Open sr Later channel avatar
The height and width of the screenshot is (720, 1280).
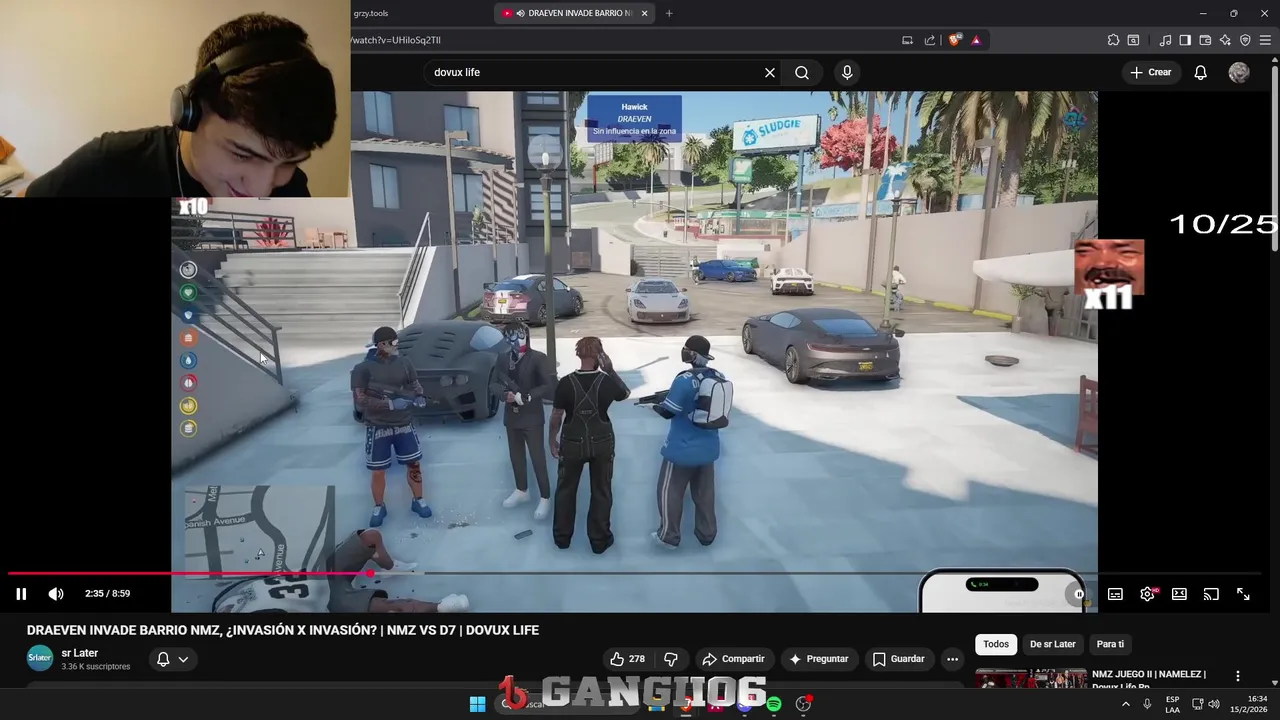click(40, 658)
